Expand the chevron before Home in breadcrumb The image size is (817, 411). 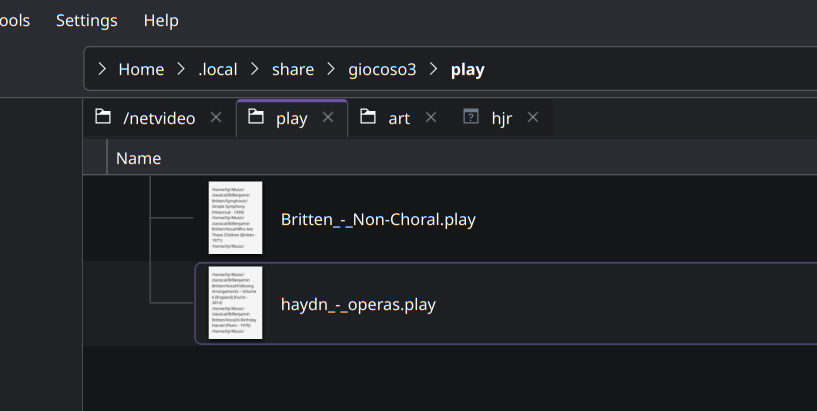[x=102, y=69]
